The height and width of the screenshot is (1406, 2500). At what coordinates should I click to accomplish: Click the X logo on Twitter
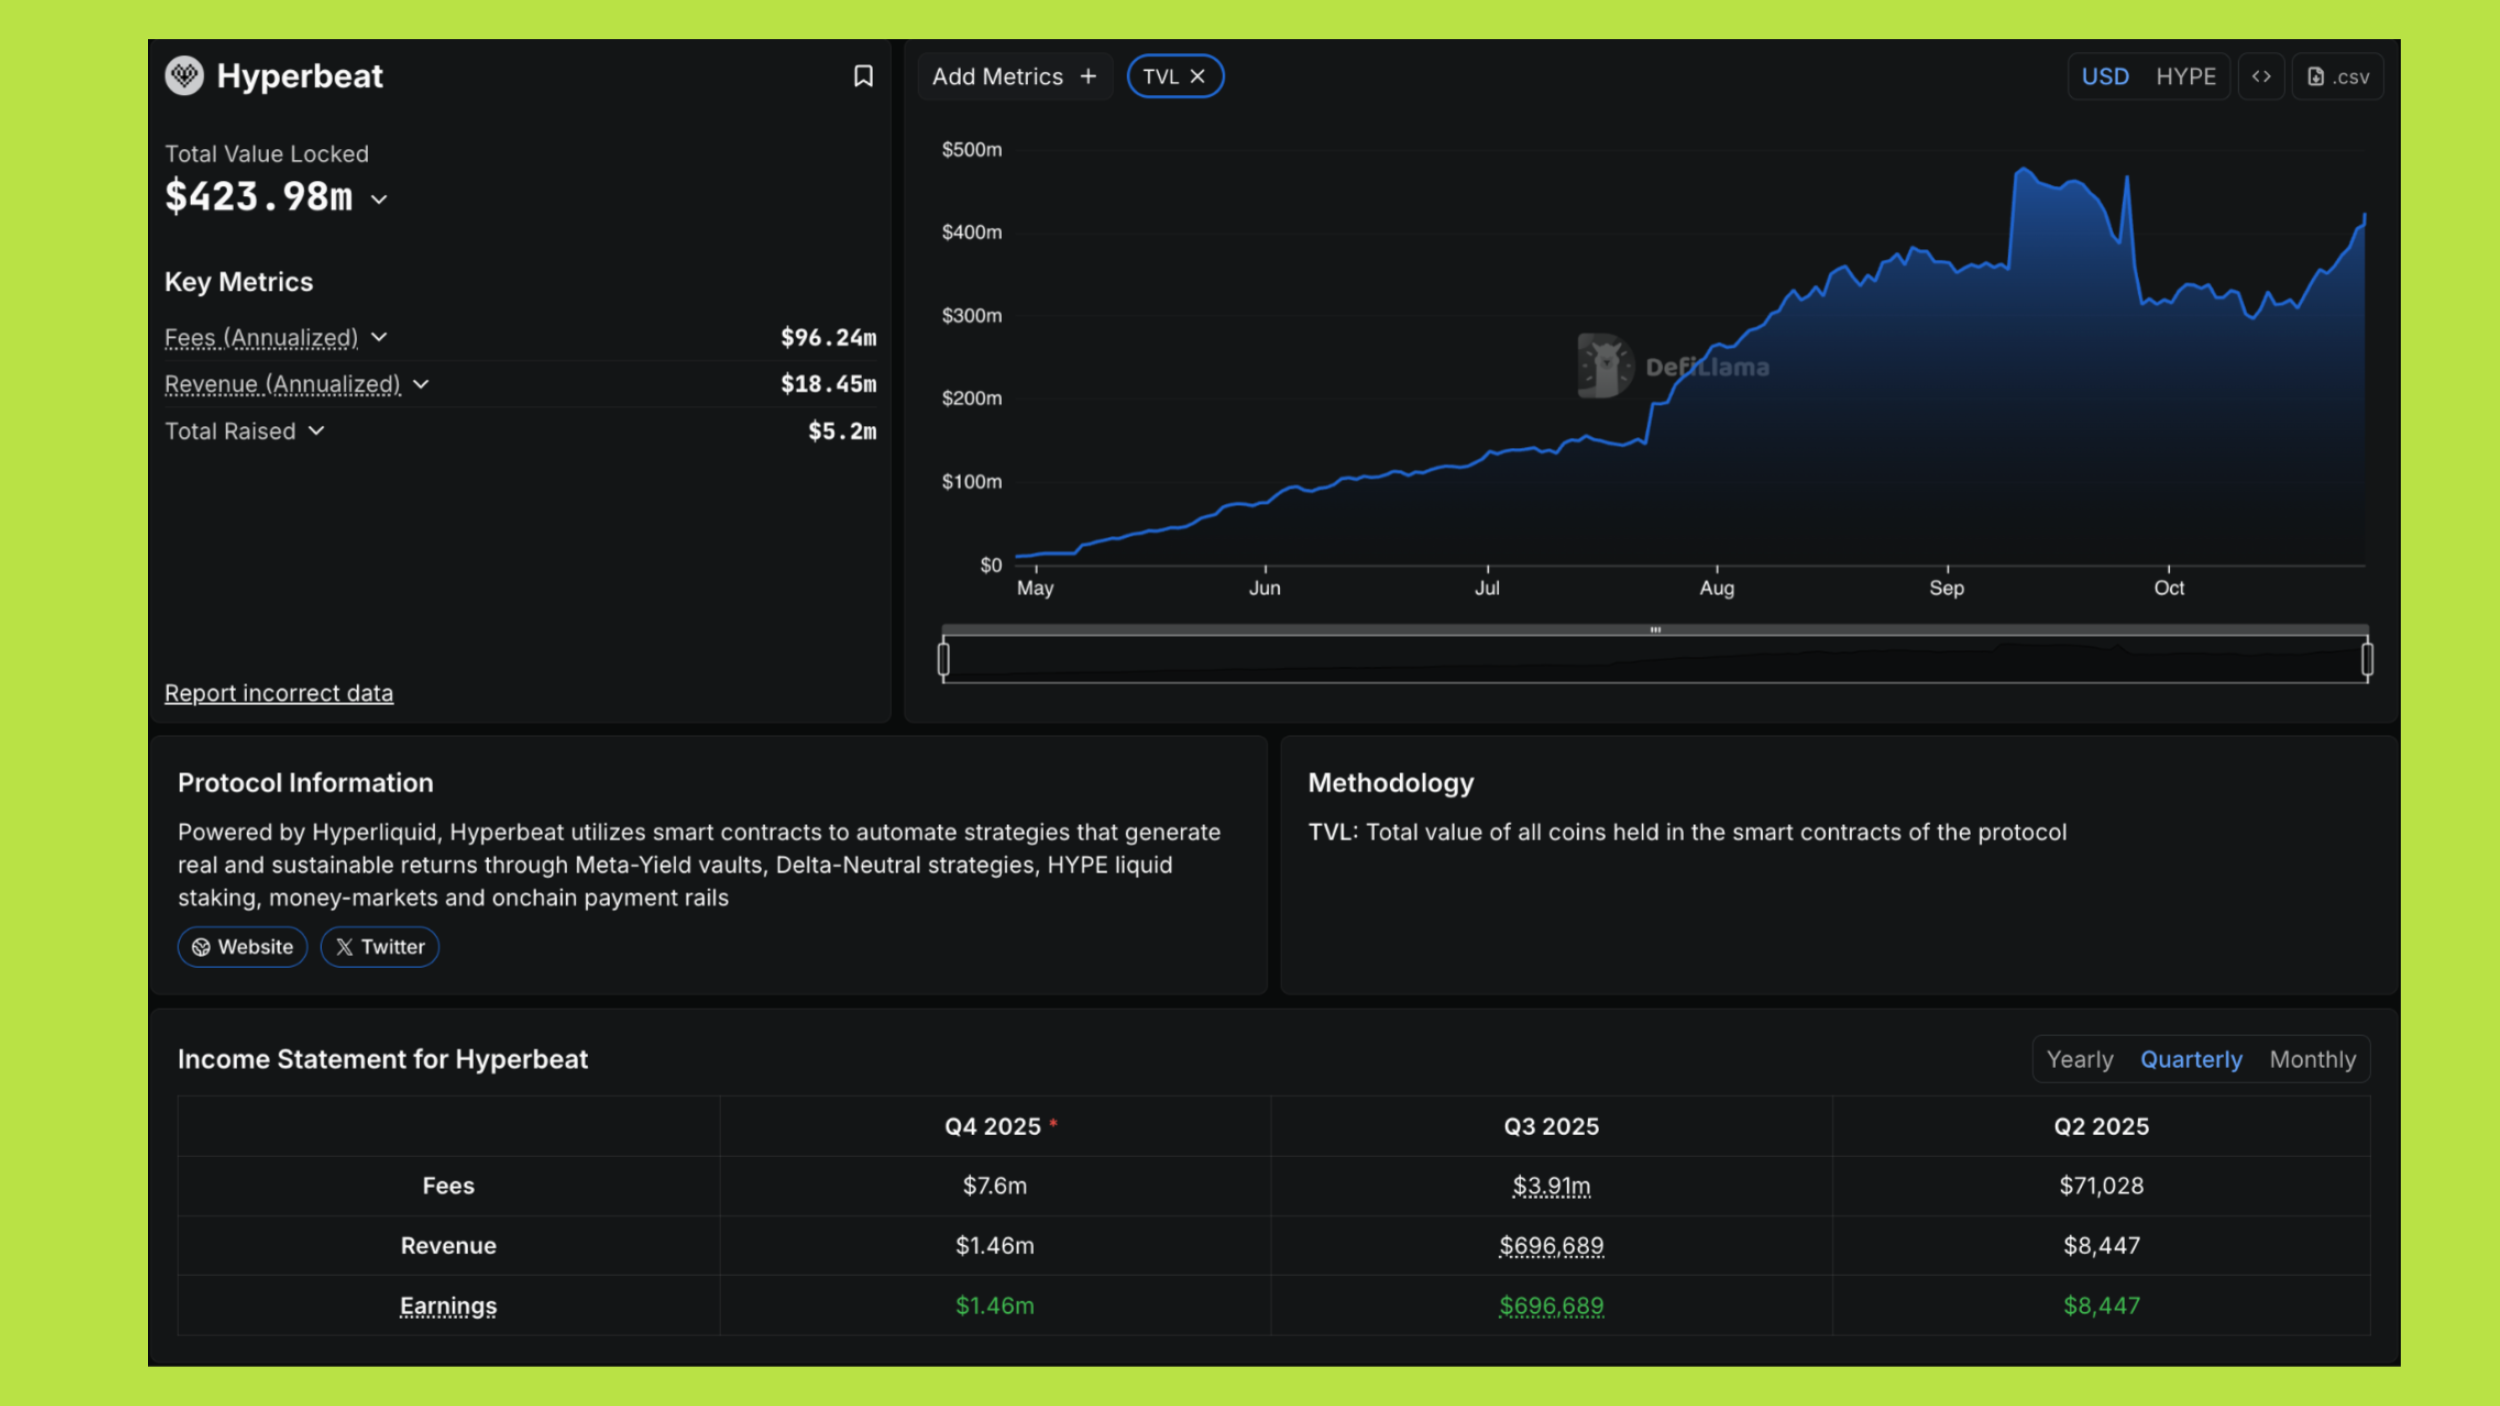[x=344, y=947]
